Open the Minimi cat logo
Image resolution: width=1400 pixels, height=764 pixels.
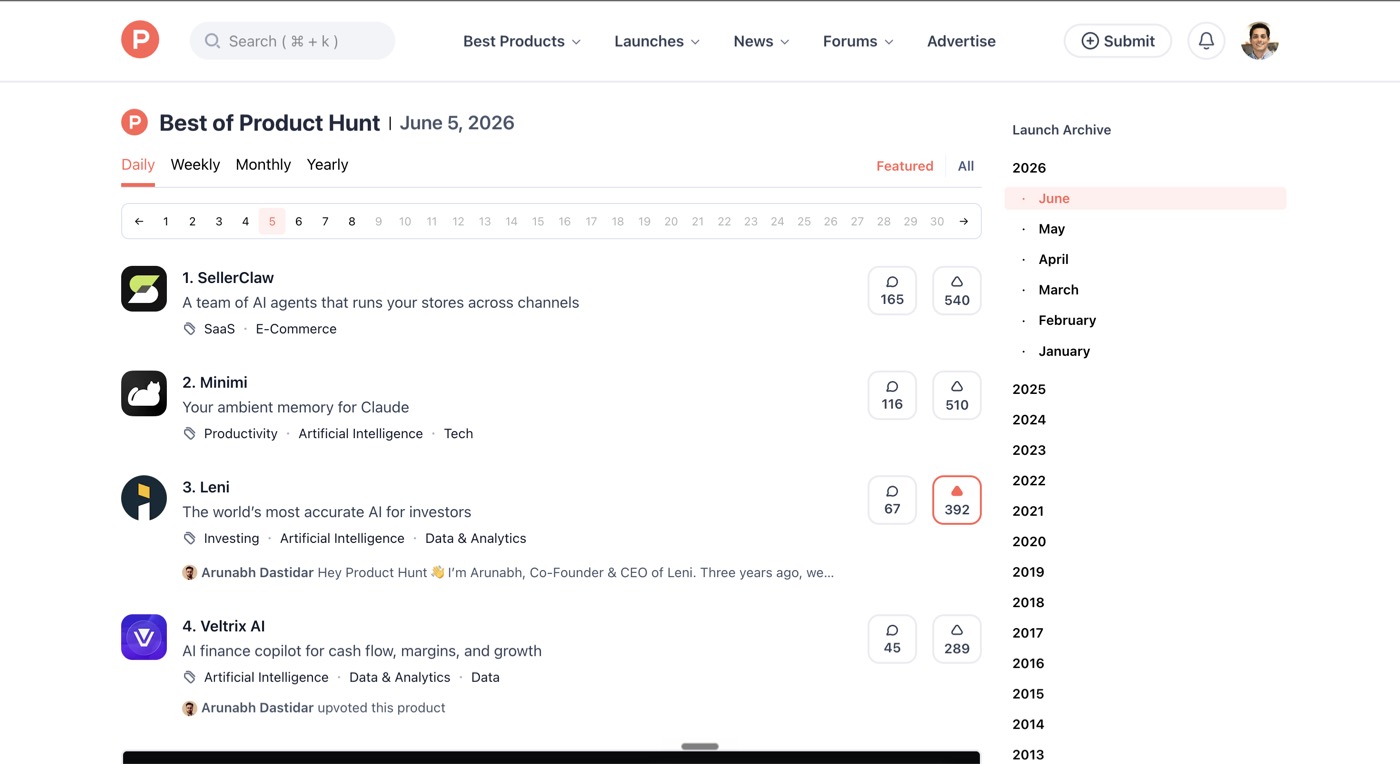[x=144, y=394]
